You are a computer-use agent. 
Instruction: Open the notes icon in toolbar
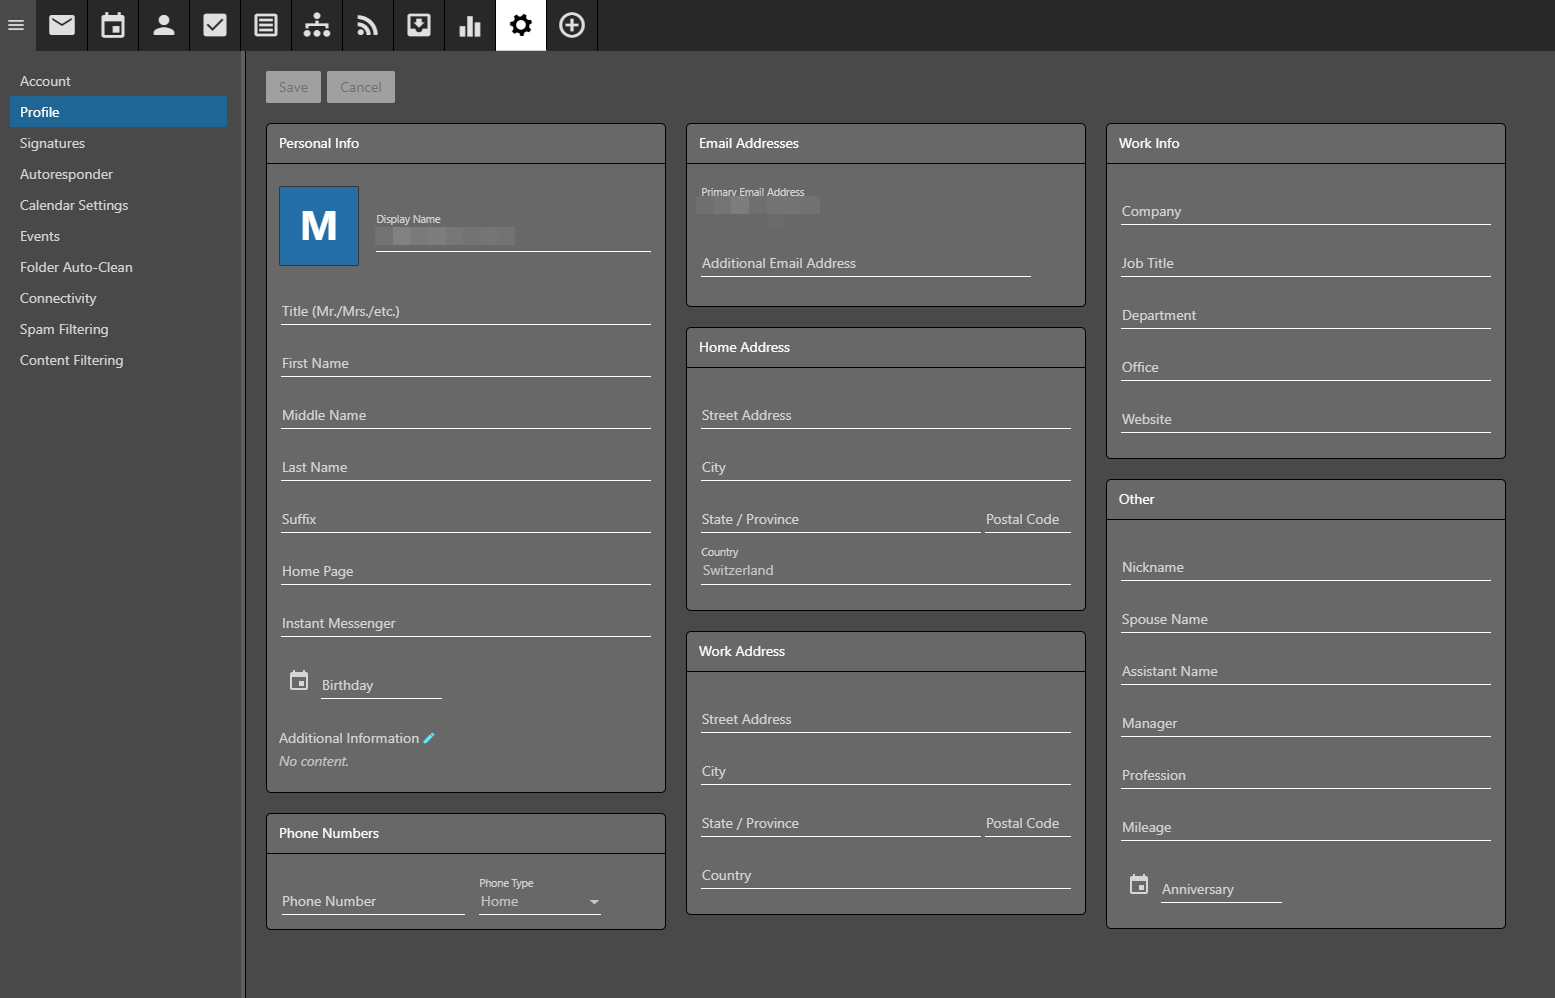(x=266, y=25)
